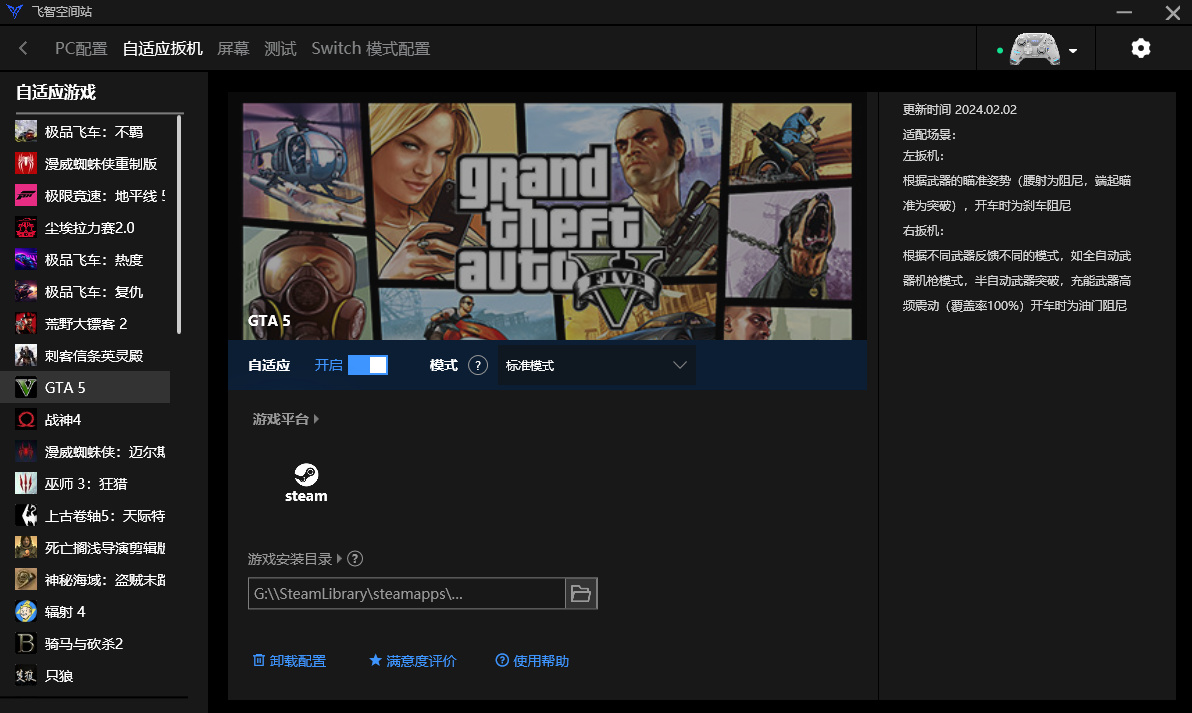Select 战神4 in the game list
1192x713 pixels.
(84, 420)
